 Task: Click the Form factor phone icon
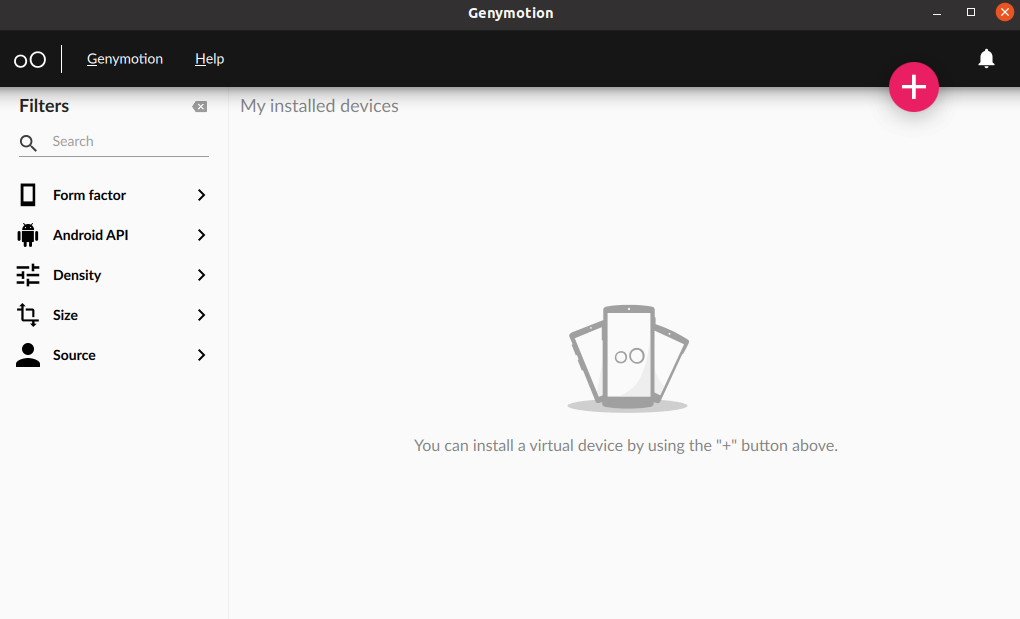tap(28, 195)
